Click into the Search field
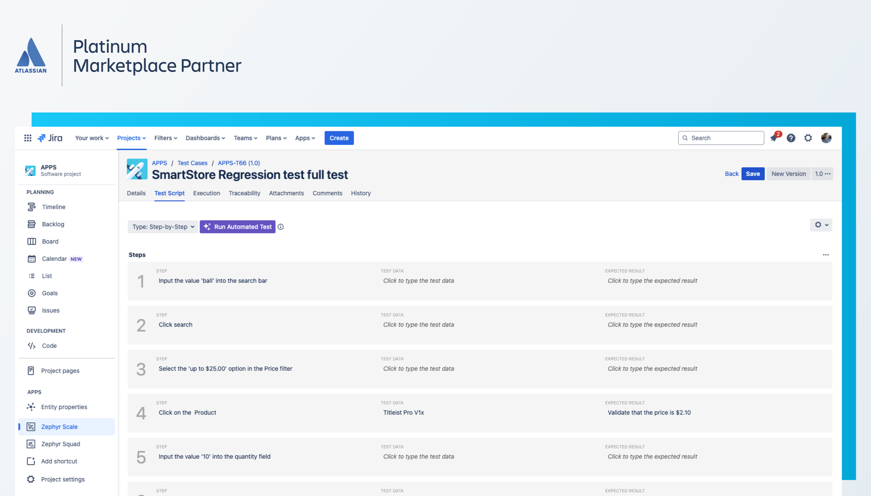Screen dimensions: 871x496 pos(721,138)
